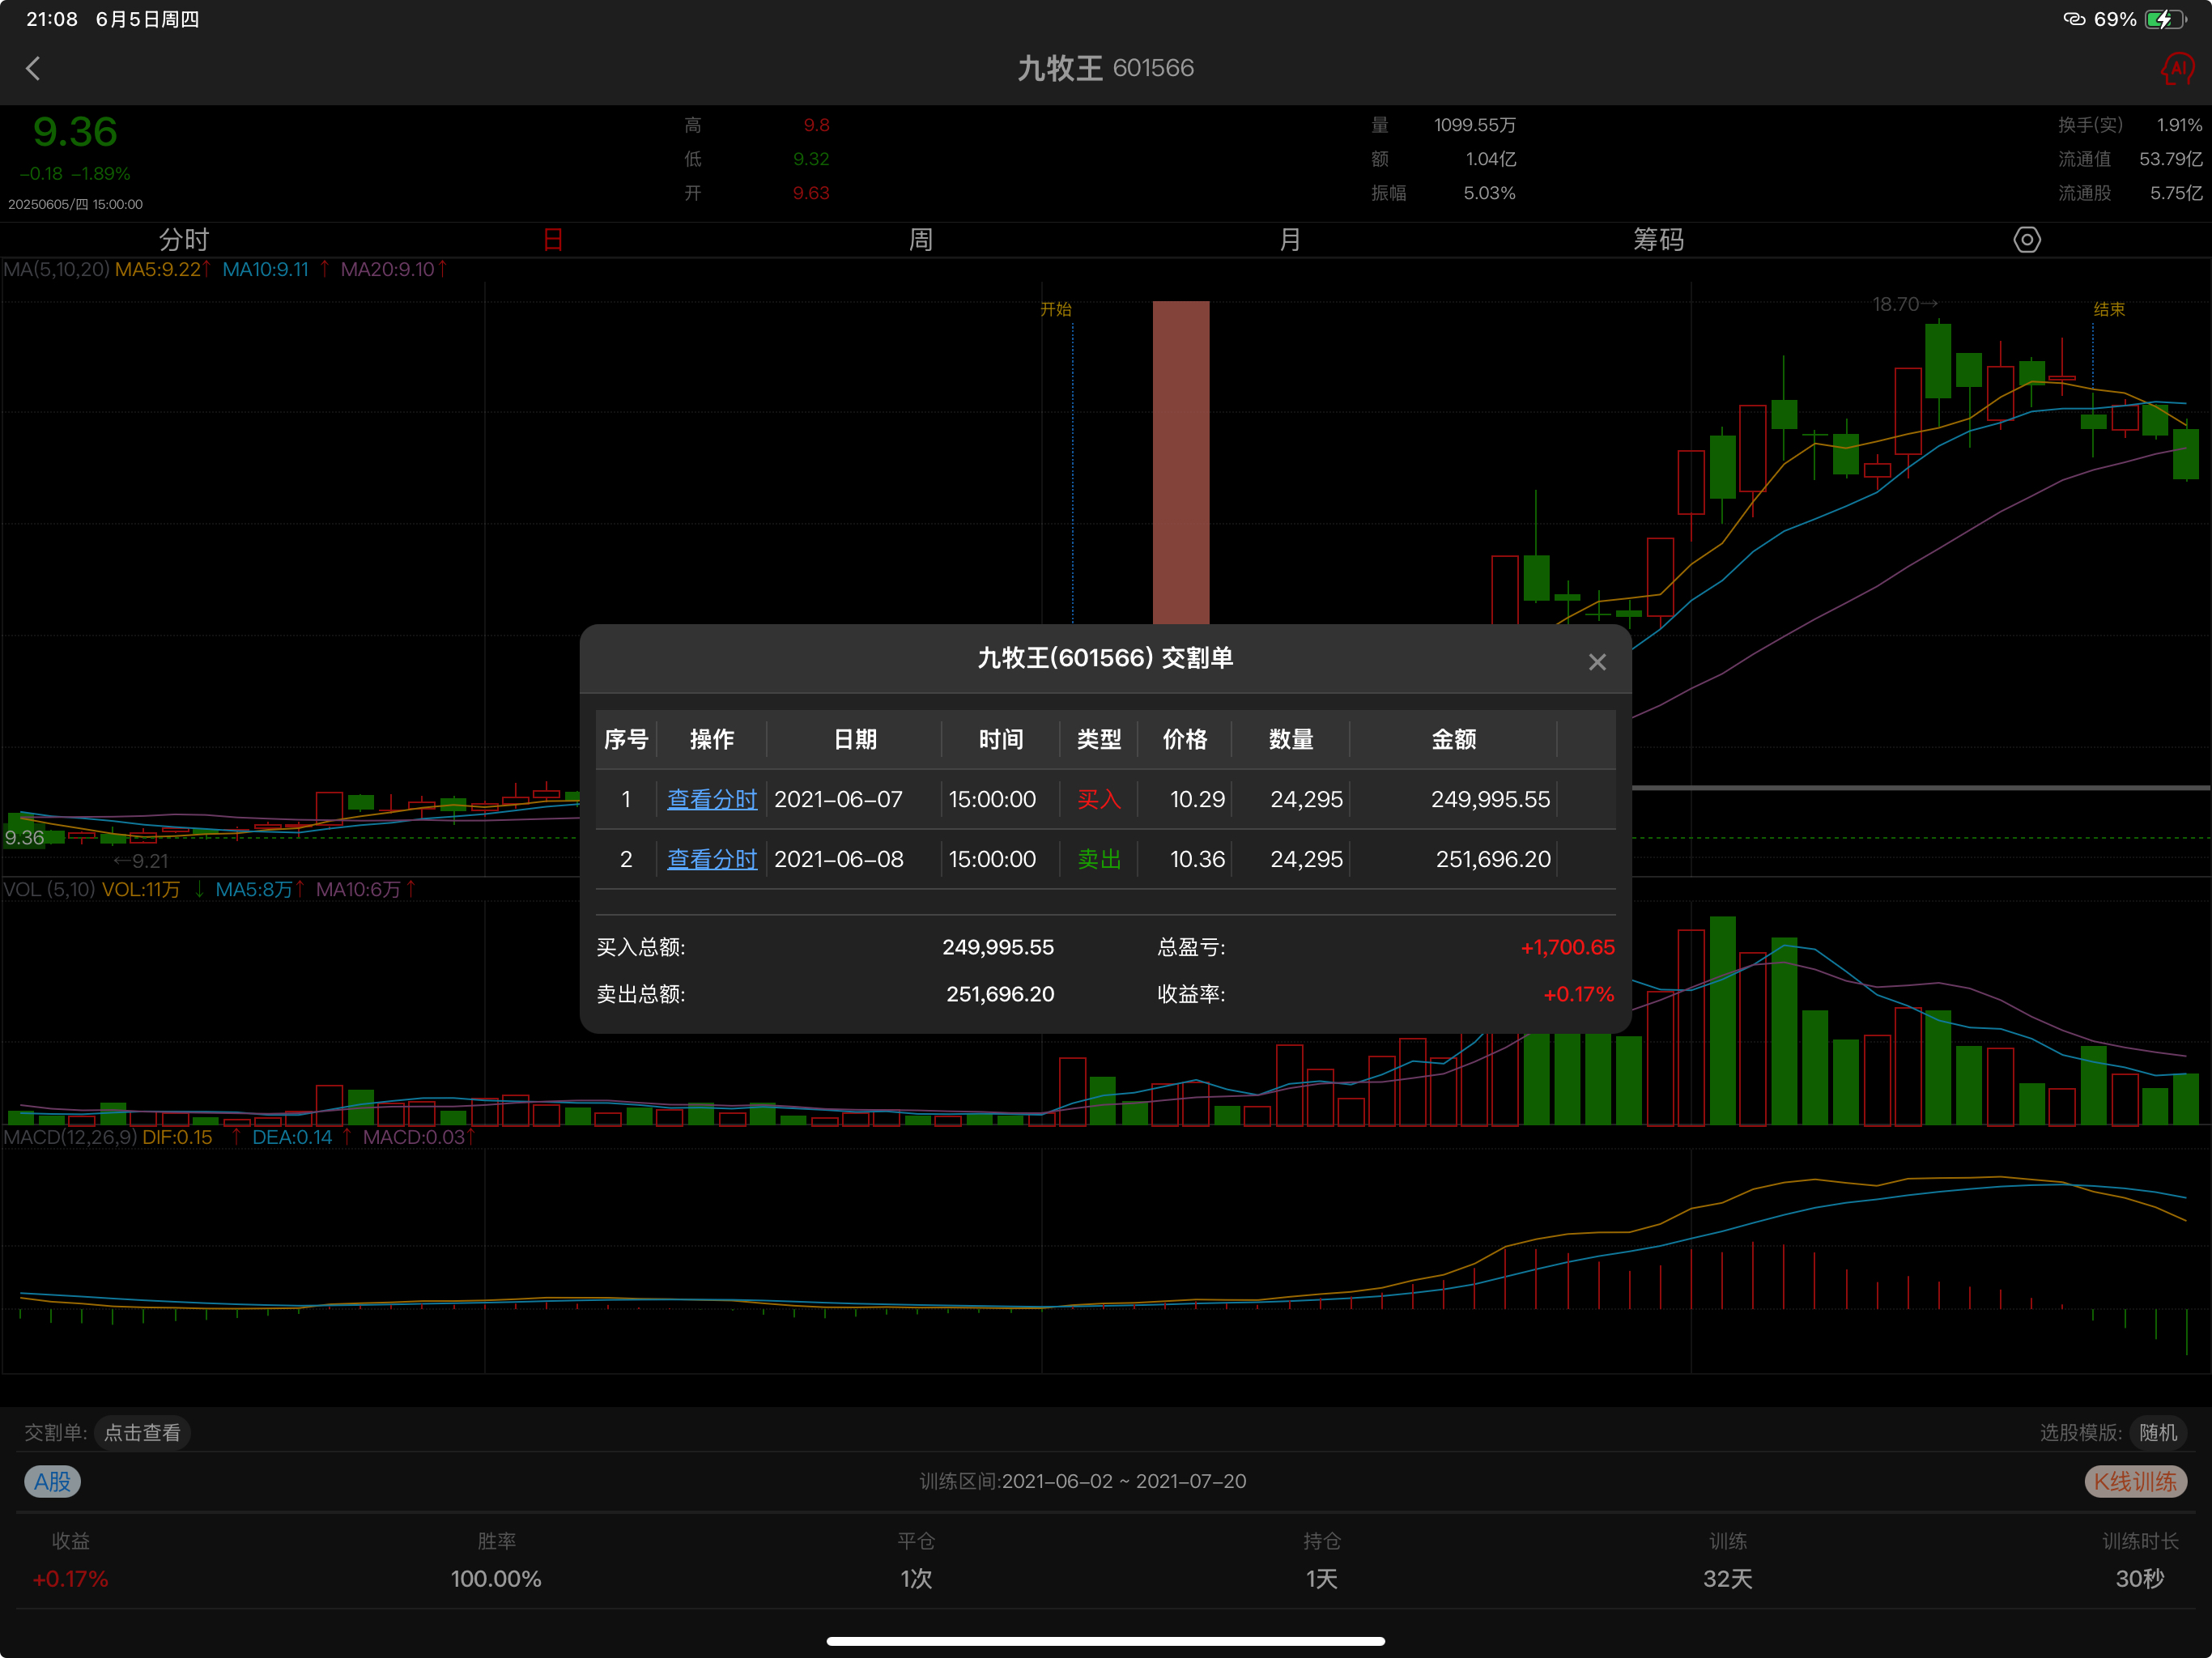Switch to 日 K-line tab

click(553, 240)
